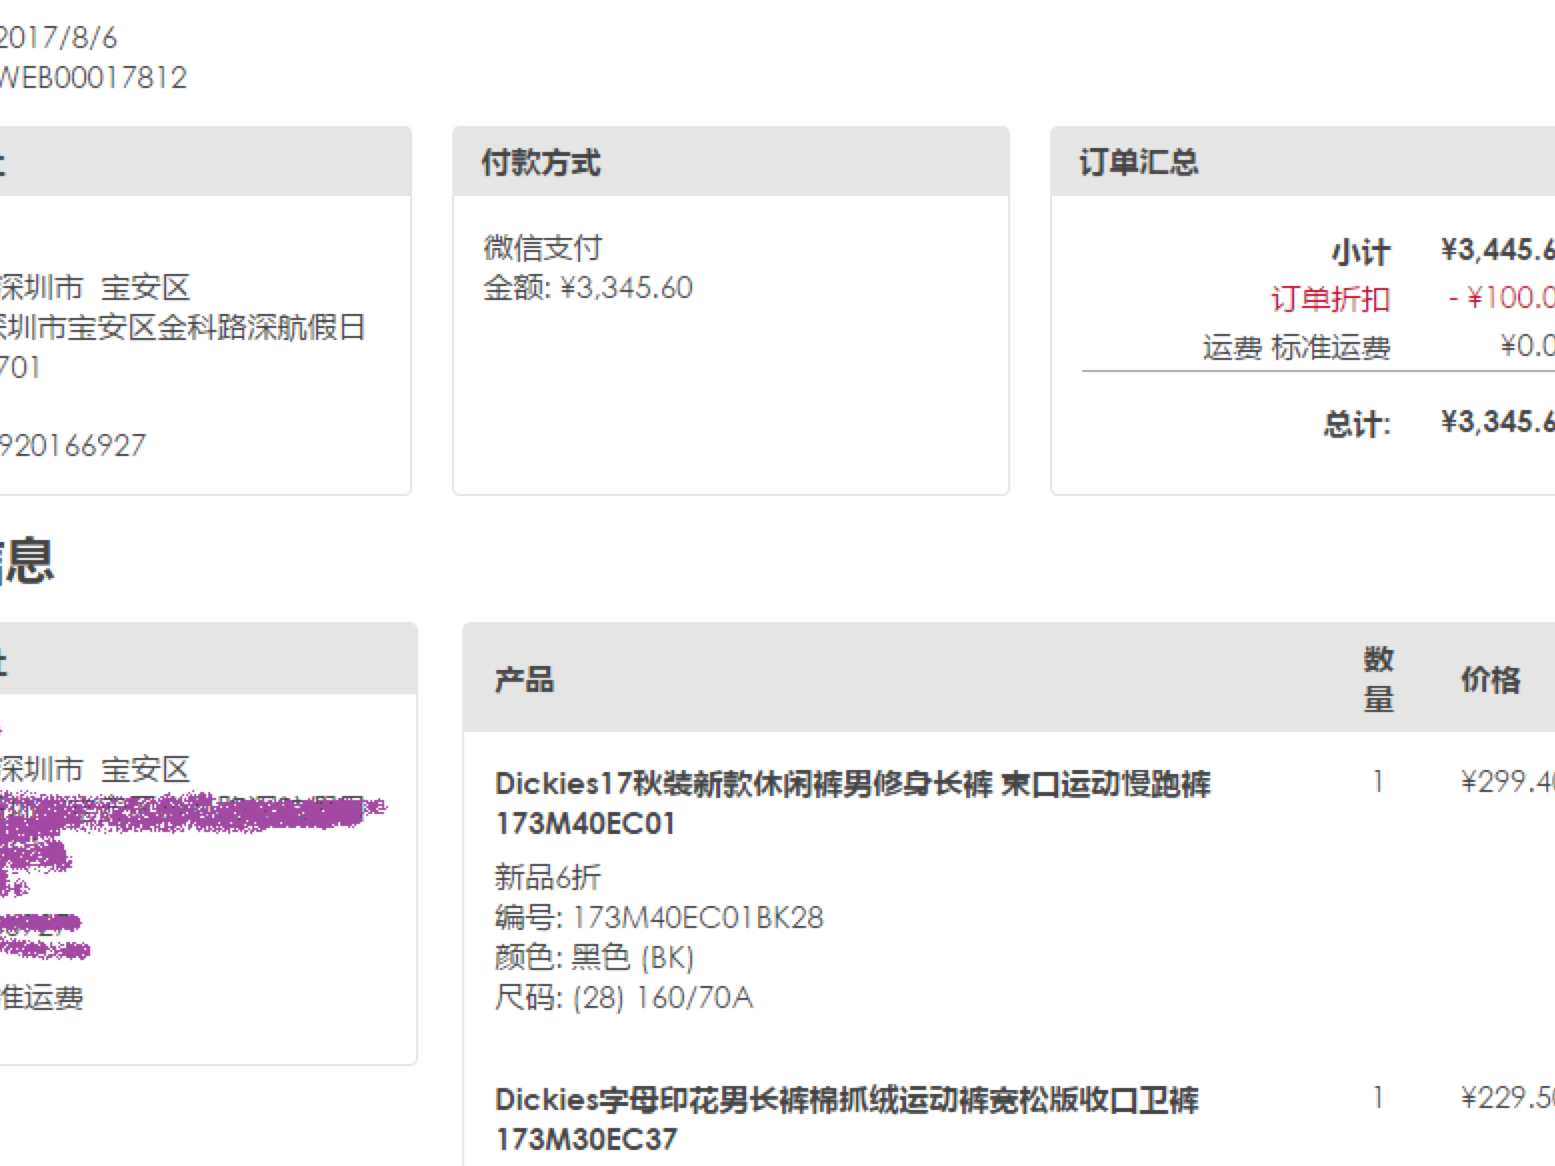Click the 微信支付 payment method text
1555x1166 pixels.
543,247
